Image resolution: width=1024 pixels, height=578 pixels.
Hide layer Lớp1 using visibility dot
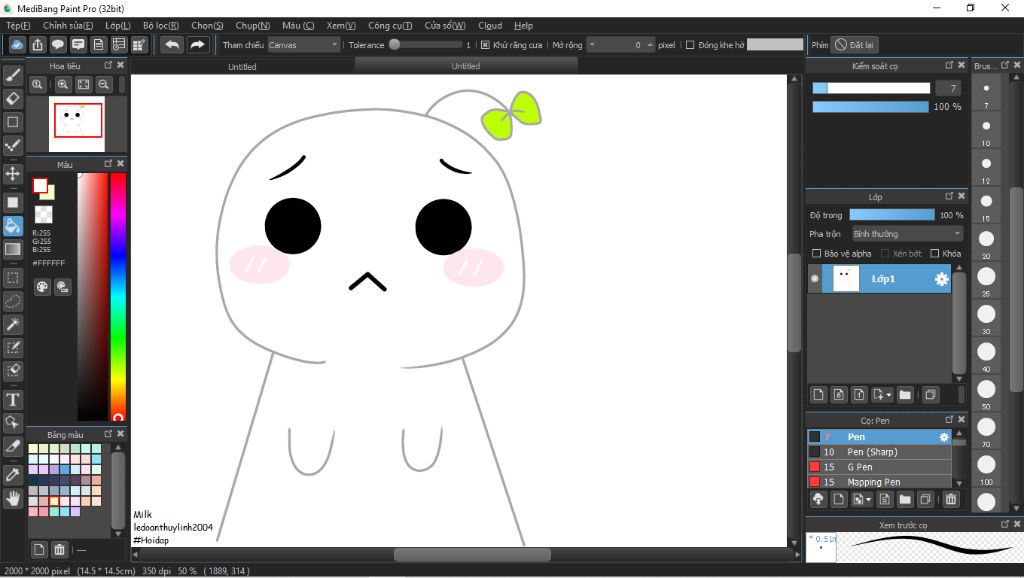[x=815, y=279]
